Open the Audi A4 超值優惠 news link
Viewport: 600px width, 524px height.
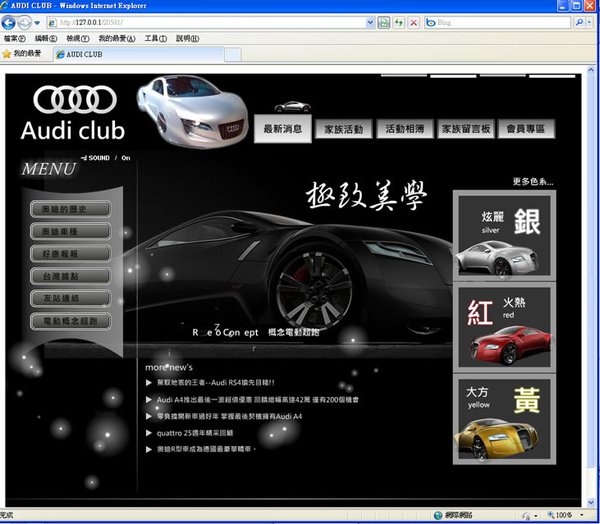(258, 400)
